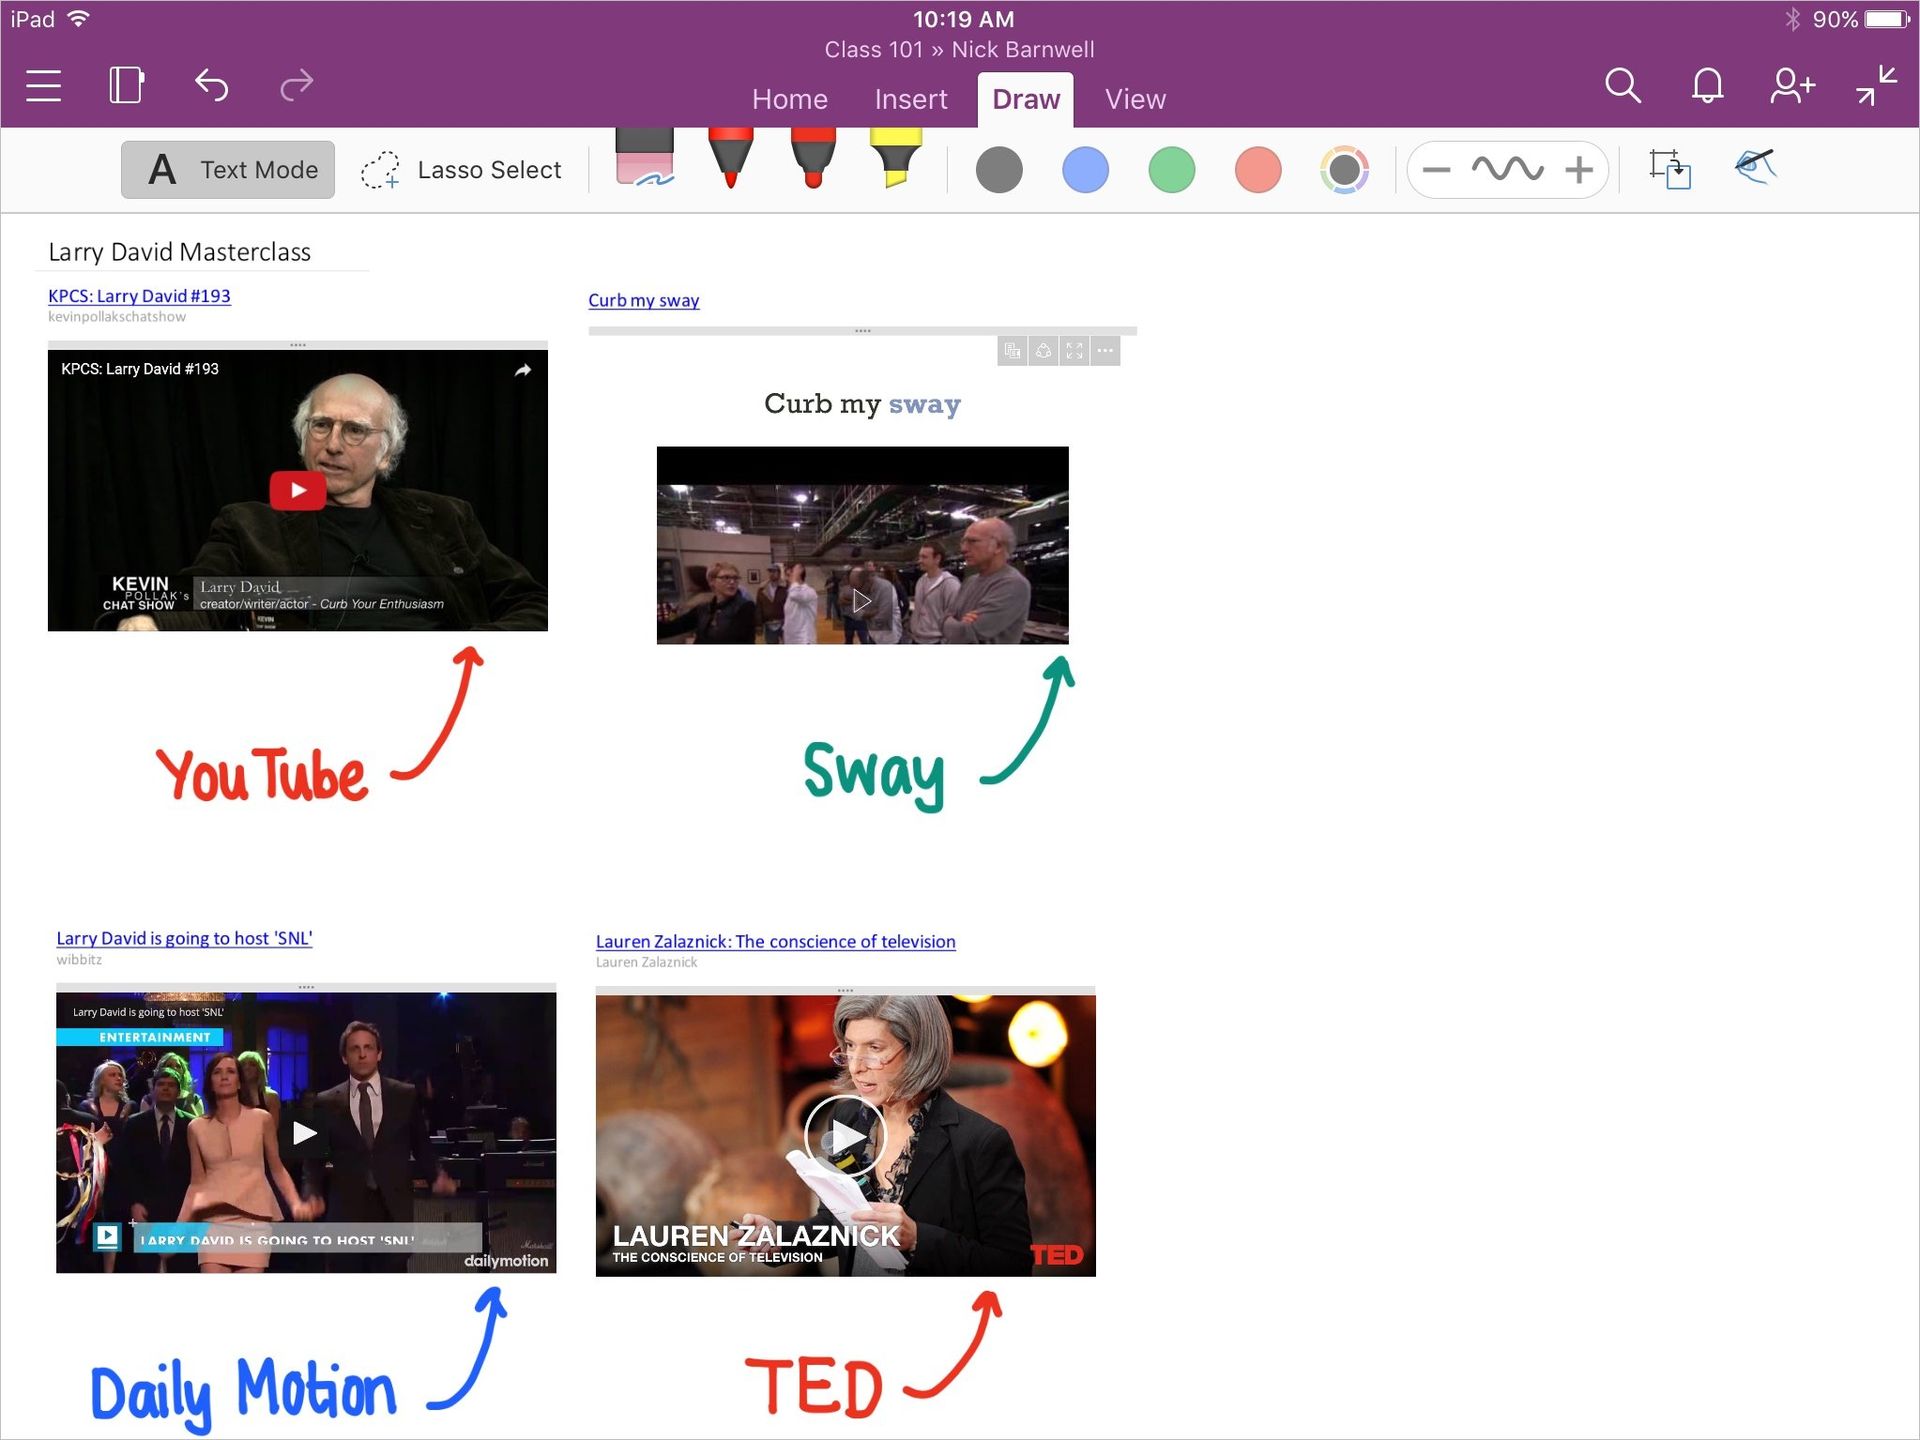
Task: Open KPCS Larry David video link
Action: (x=138, y=295)
